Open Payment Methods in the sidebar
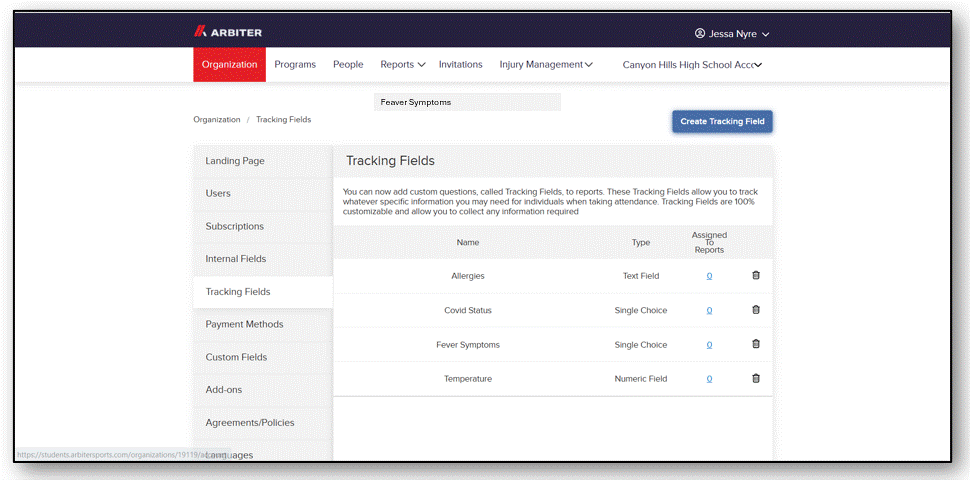Viewport: 970px width, 480px height. (263, 324)
